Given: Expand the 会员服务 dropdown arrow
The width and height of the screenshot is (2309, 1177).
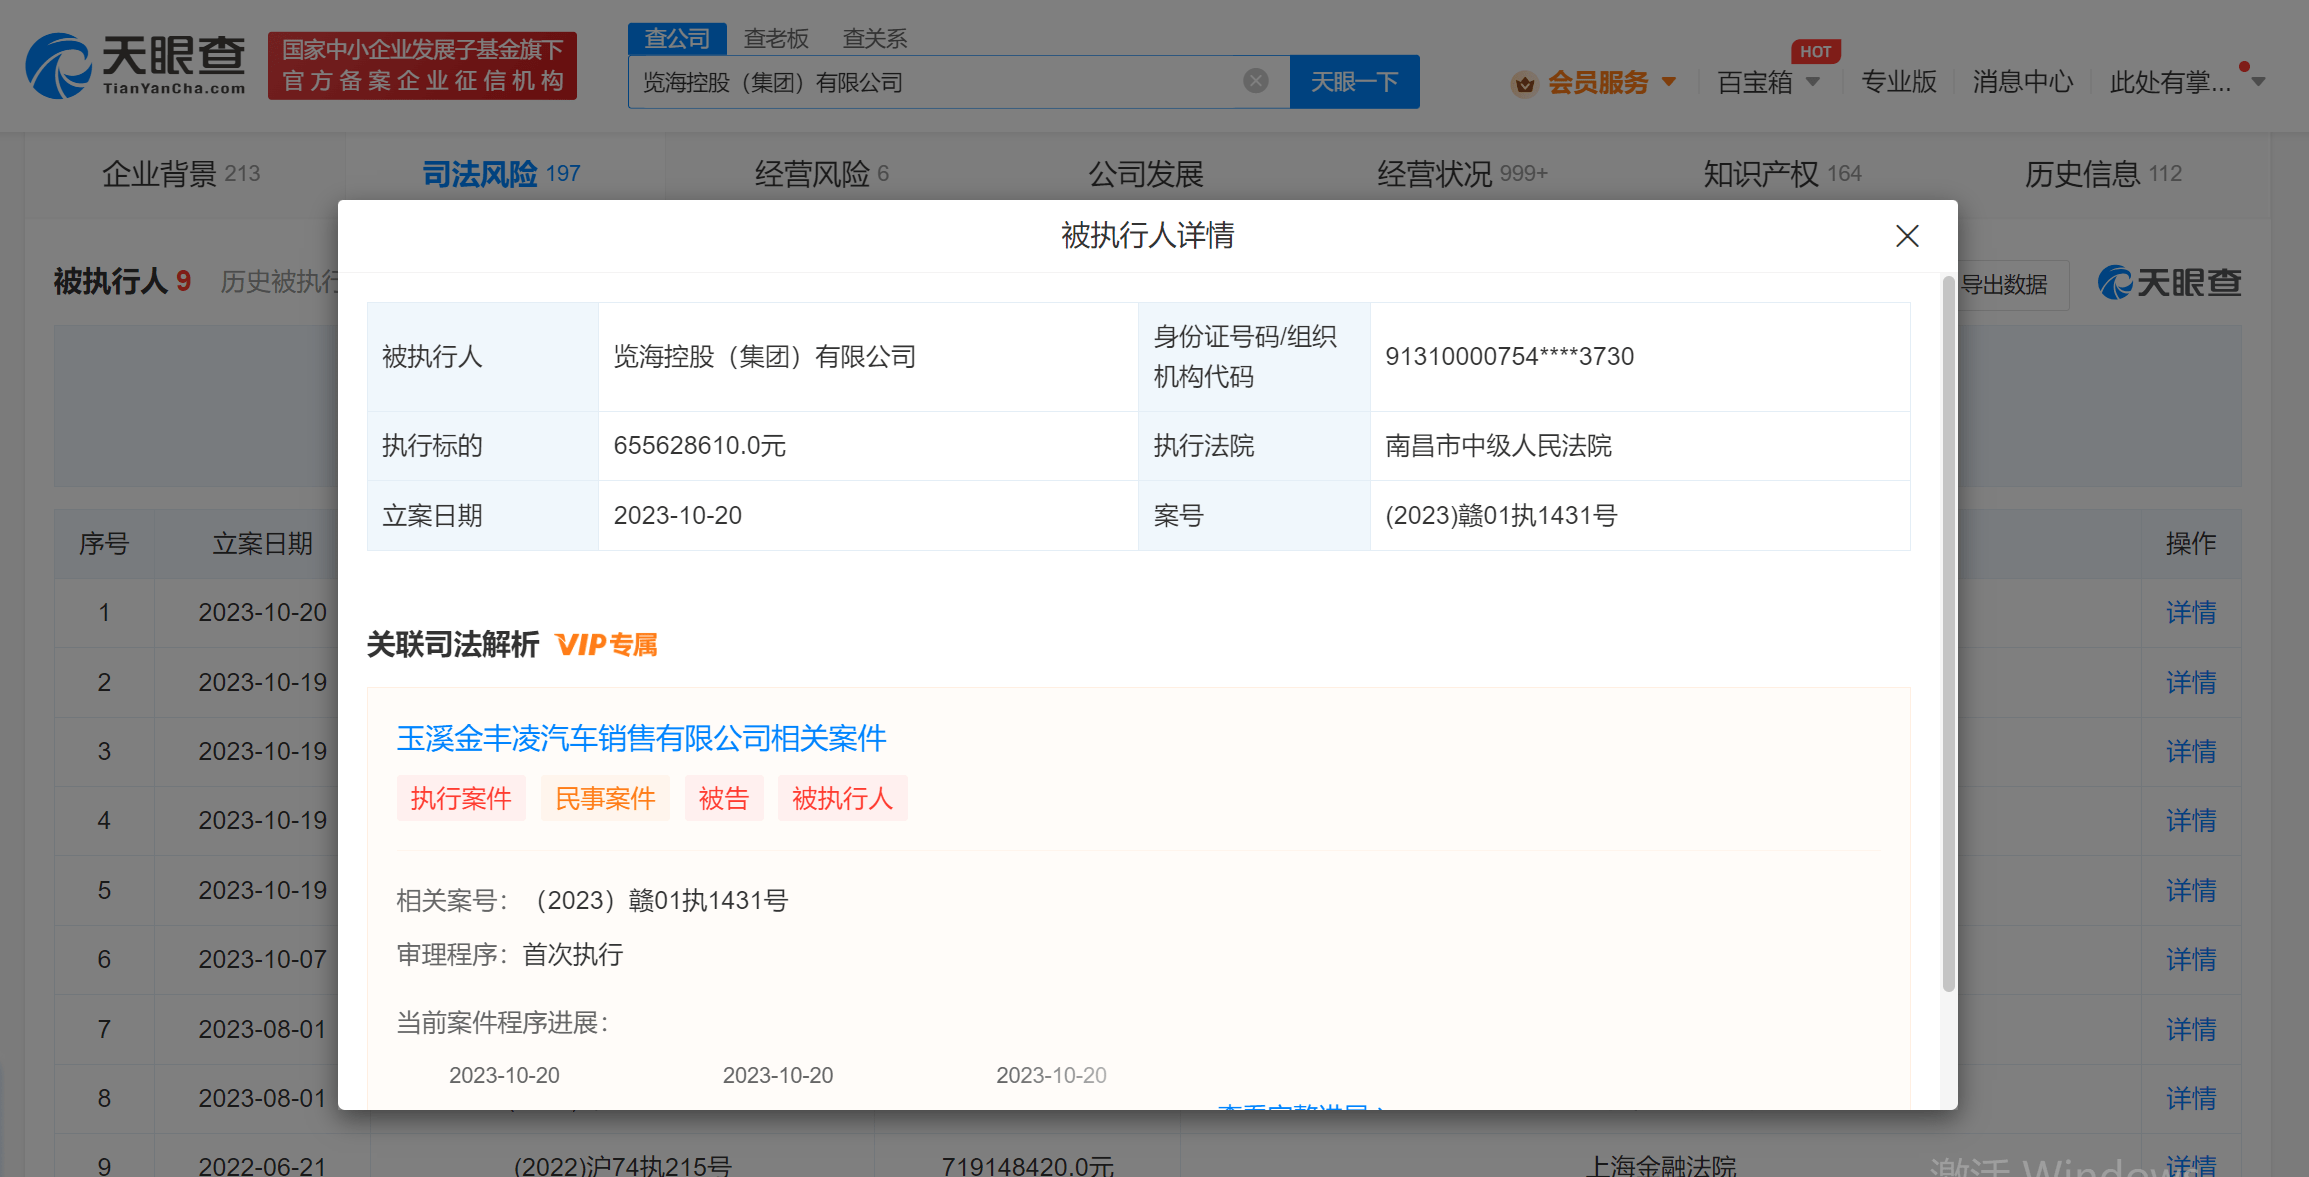Looking at the screenshot, I should click(1668, 82).
